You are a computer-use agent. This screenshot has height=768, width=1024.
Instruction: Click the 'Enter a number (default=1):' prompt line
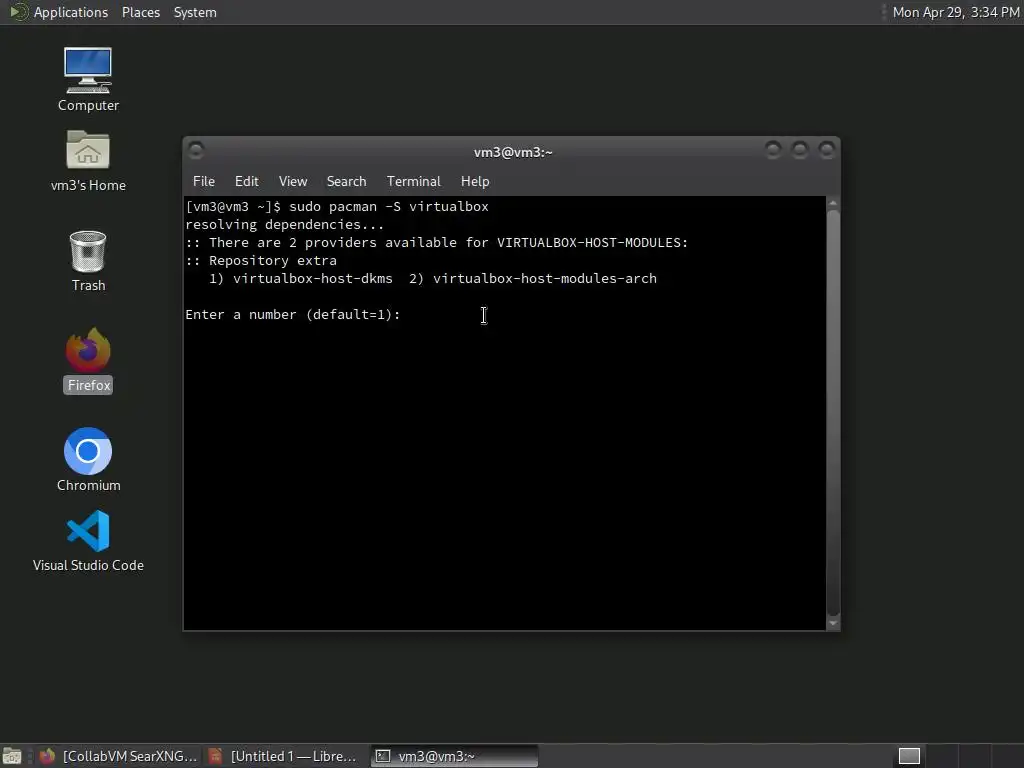pyautogui.click(x=293, y=315)
